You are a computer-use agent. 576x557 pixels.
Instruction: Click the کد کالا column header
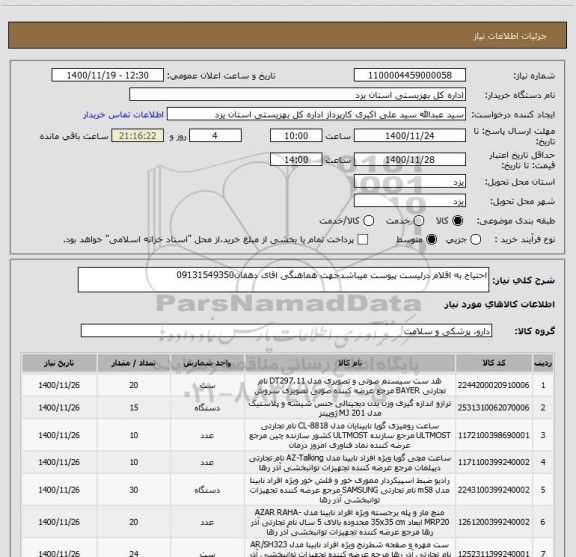coord(494,363)
